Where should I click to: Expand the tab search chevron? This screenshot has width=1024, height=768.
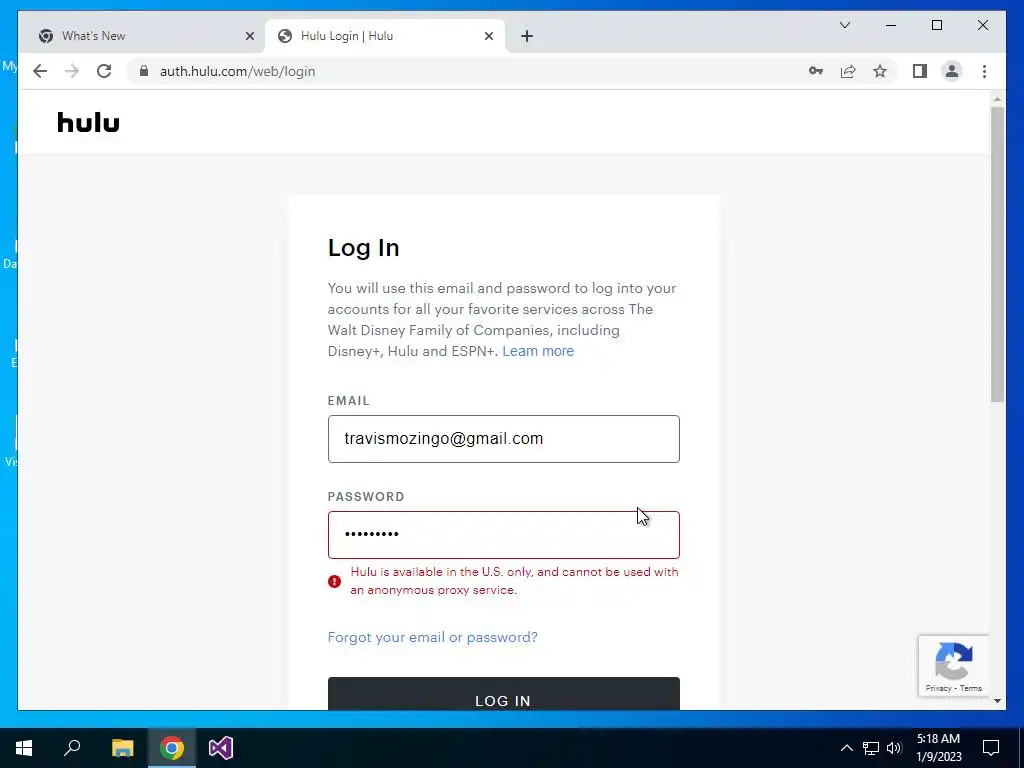[x=844, y=25]
